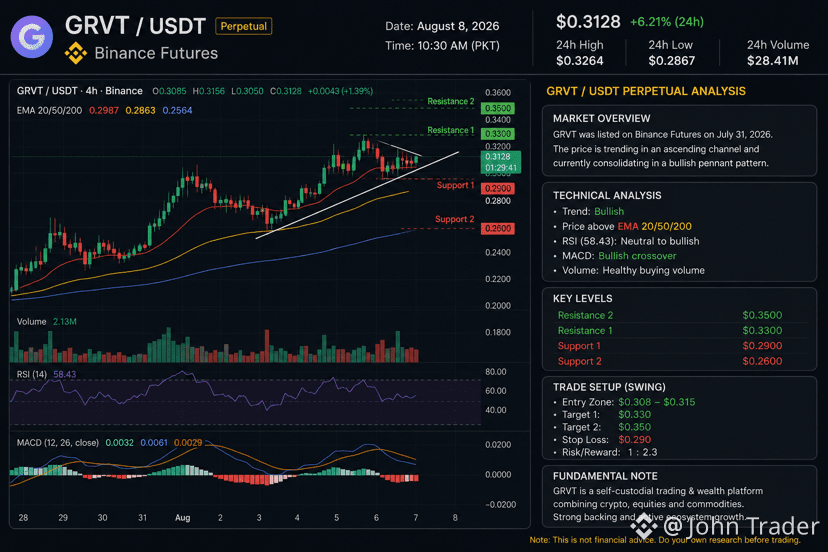Click the Support 2 line label on chart
The width and height of the screenshot is (828, 552).
tap(454, 219)
